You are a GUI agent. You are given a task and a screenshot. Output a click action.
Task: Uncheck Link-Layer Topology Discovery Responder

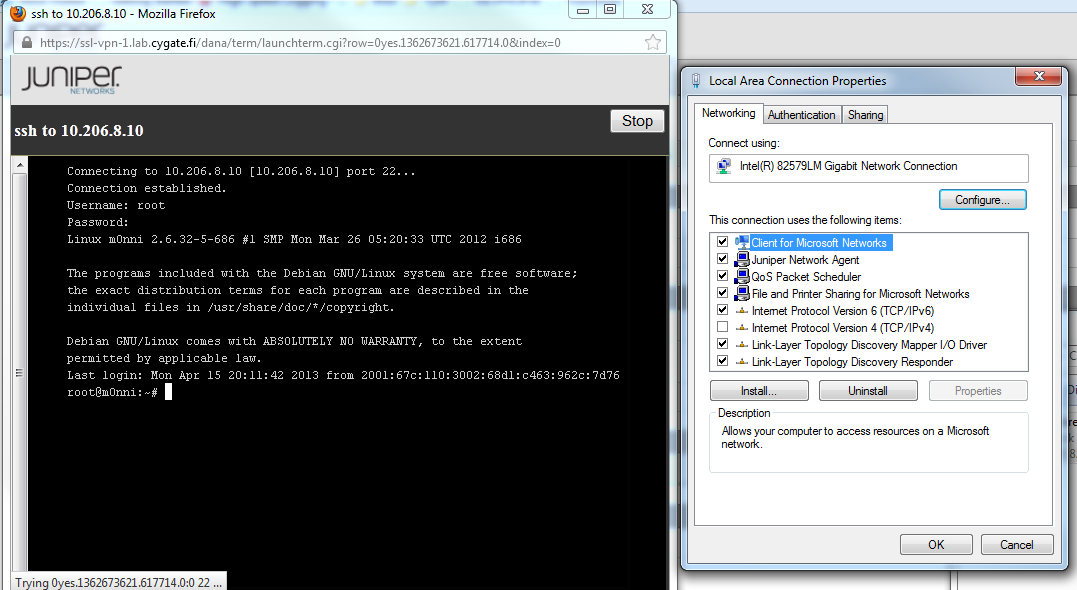(x=723, y=361)
